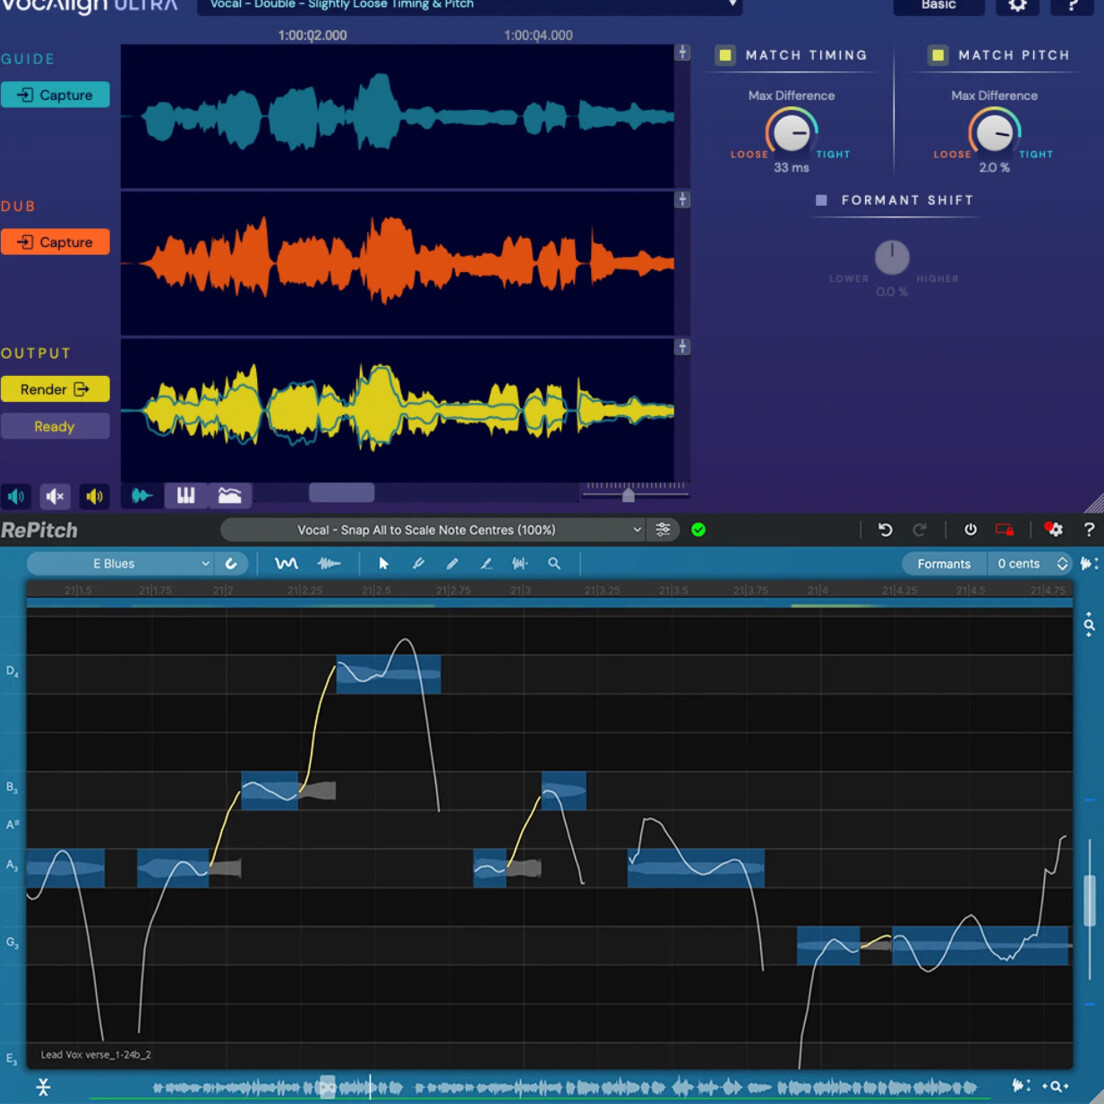Mute the audio with the mute speaker icon

click(x=55, y=496)
